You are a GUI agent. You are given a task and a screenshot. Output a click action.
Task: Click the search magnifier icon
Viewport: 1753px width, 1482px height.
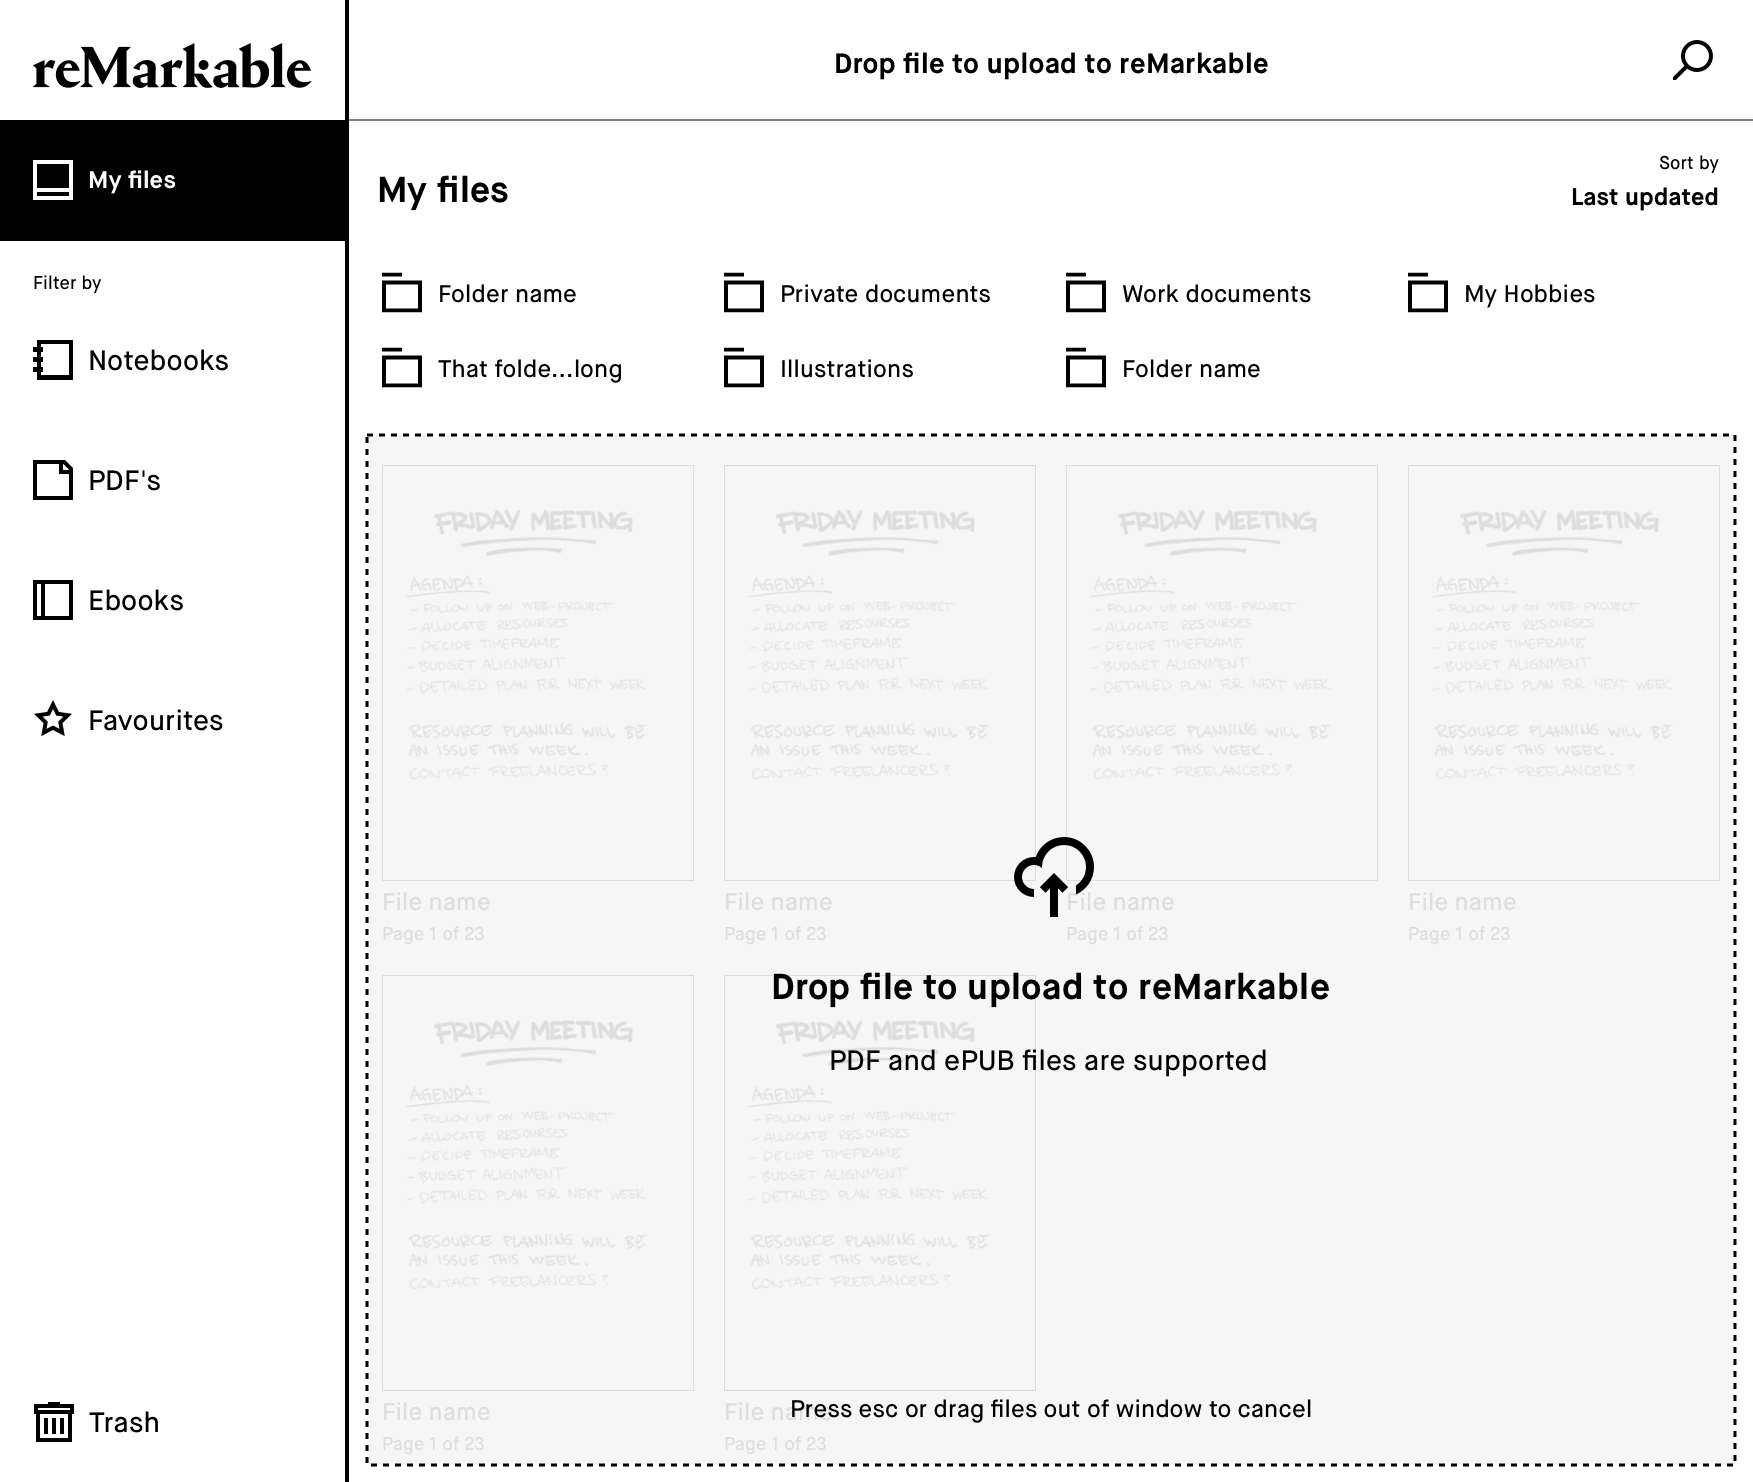[x=1692, y=61]
